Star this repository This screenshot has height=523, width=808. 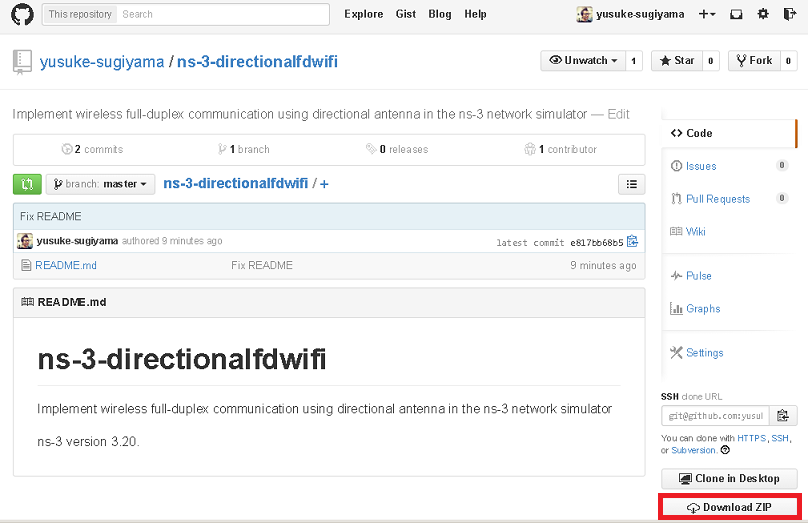coord(675,61)
